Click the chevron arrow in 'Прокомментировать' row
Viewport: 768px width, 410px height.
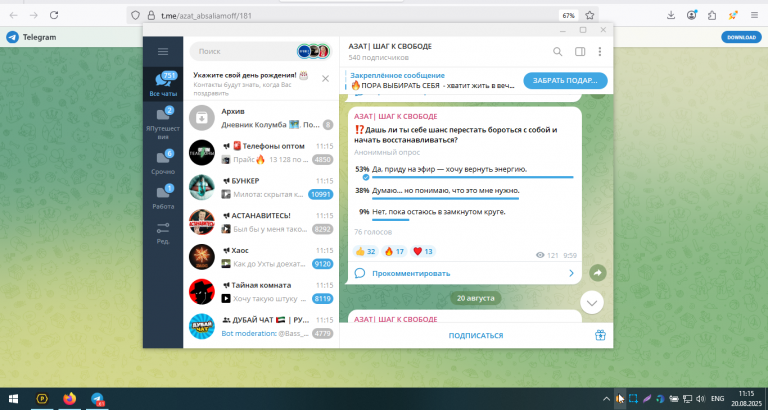[571, 273]
